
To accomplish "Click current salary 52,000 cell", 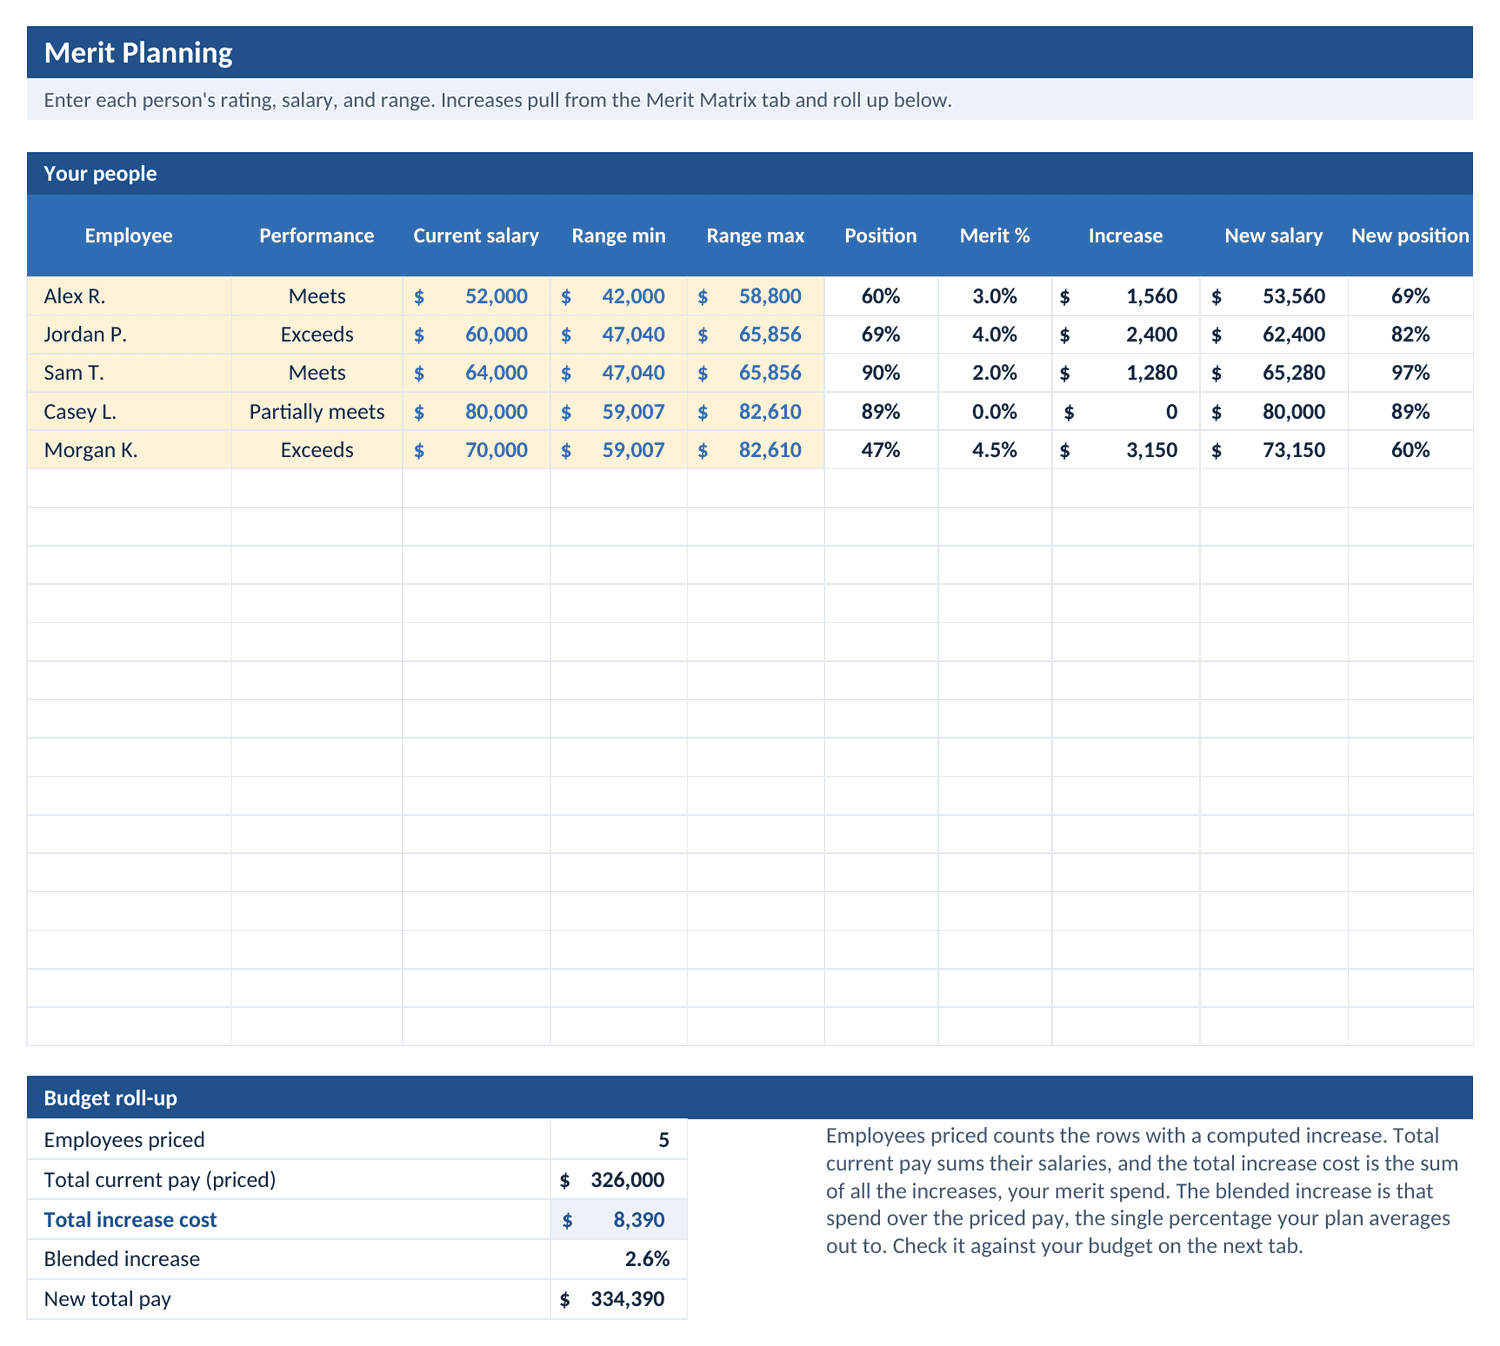I will (x=476, y=296).
